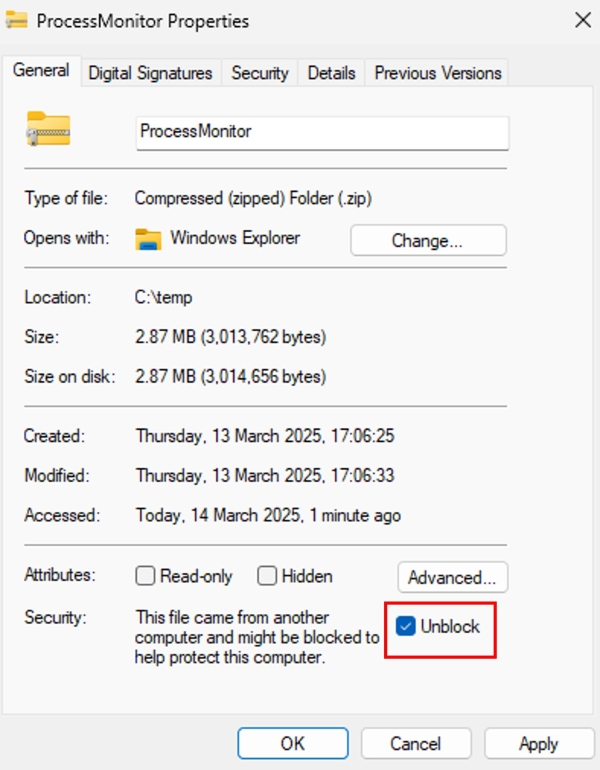Cancel the properties dialog
Screen dimensions: 600x770
coord(416,743)
